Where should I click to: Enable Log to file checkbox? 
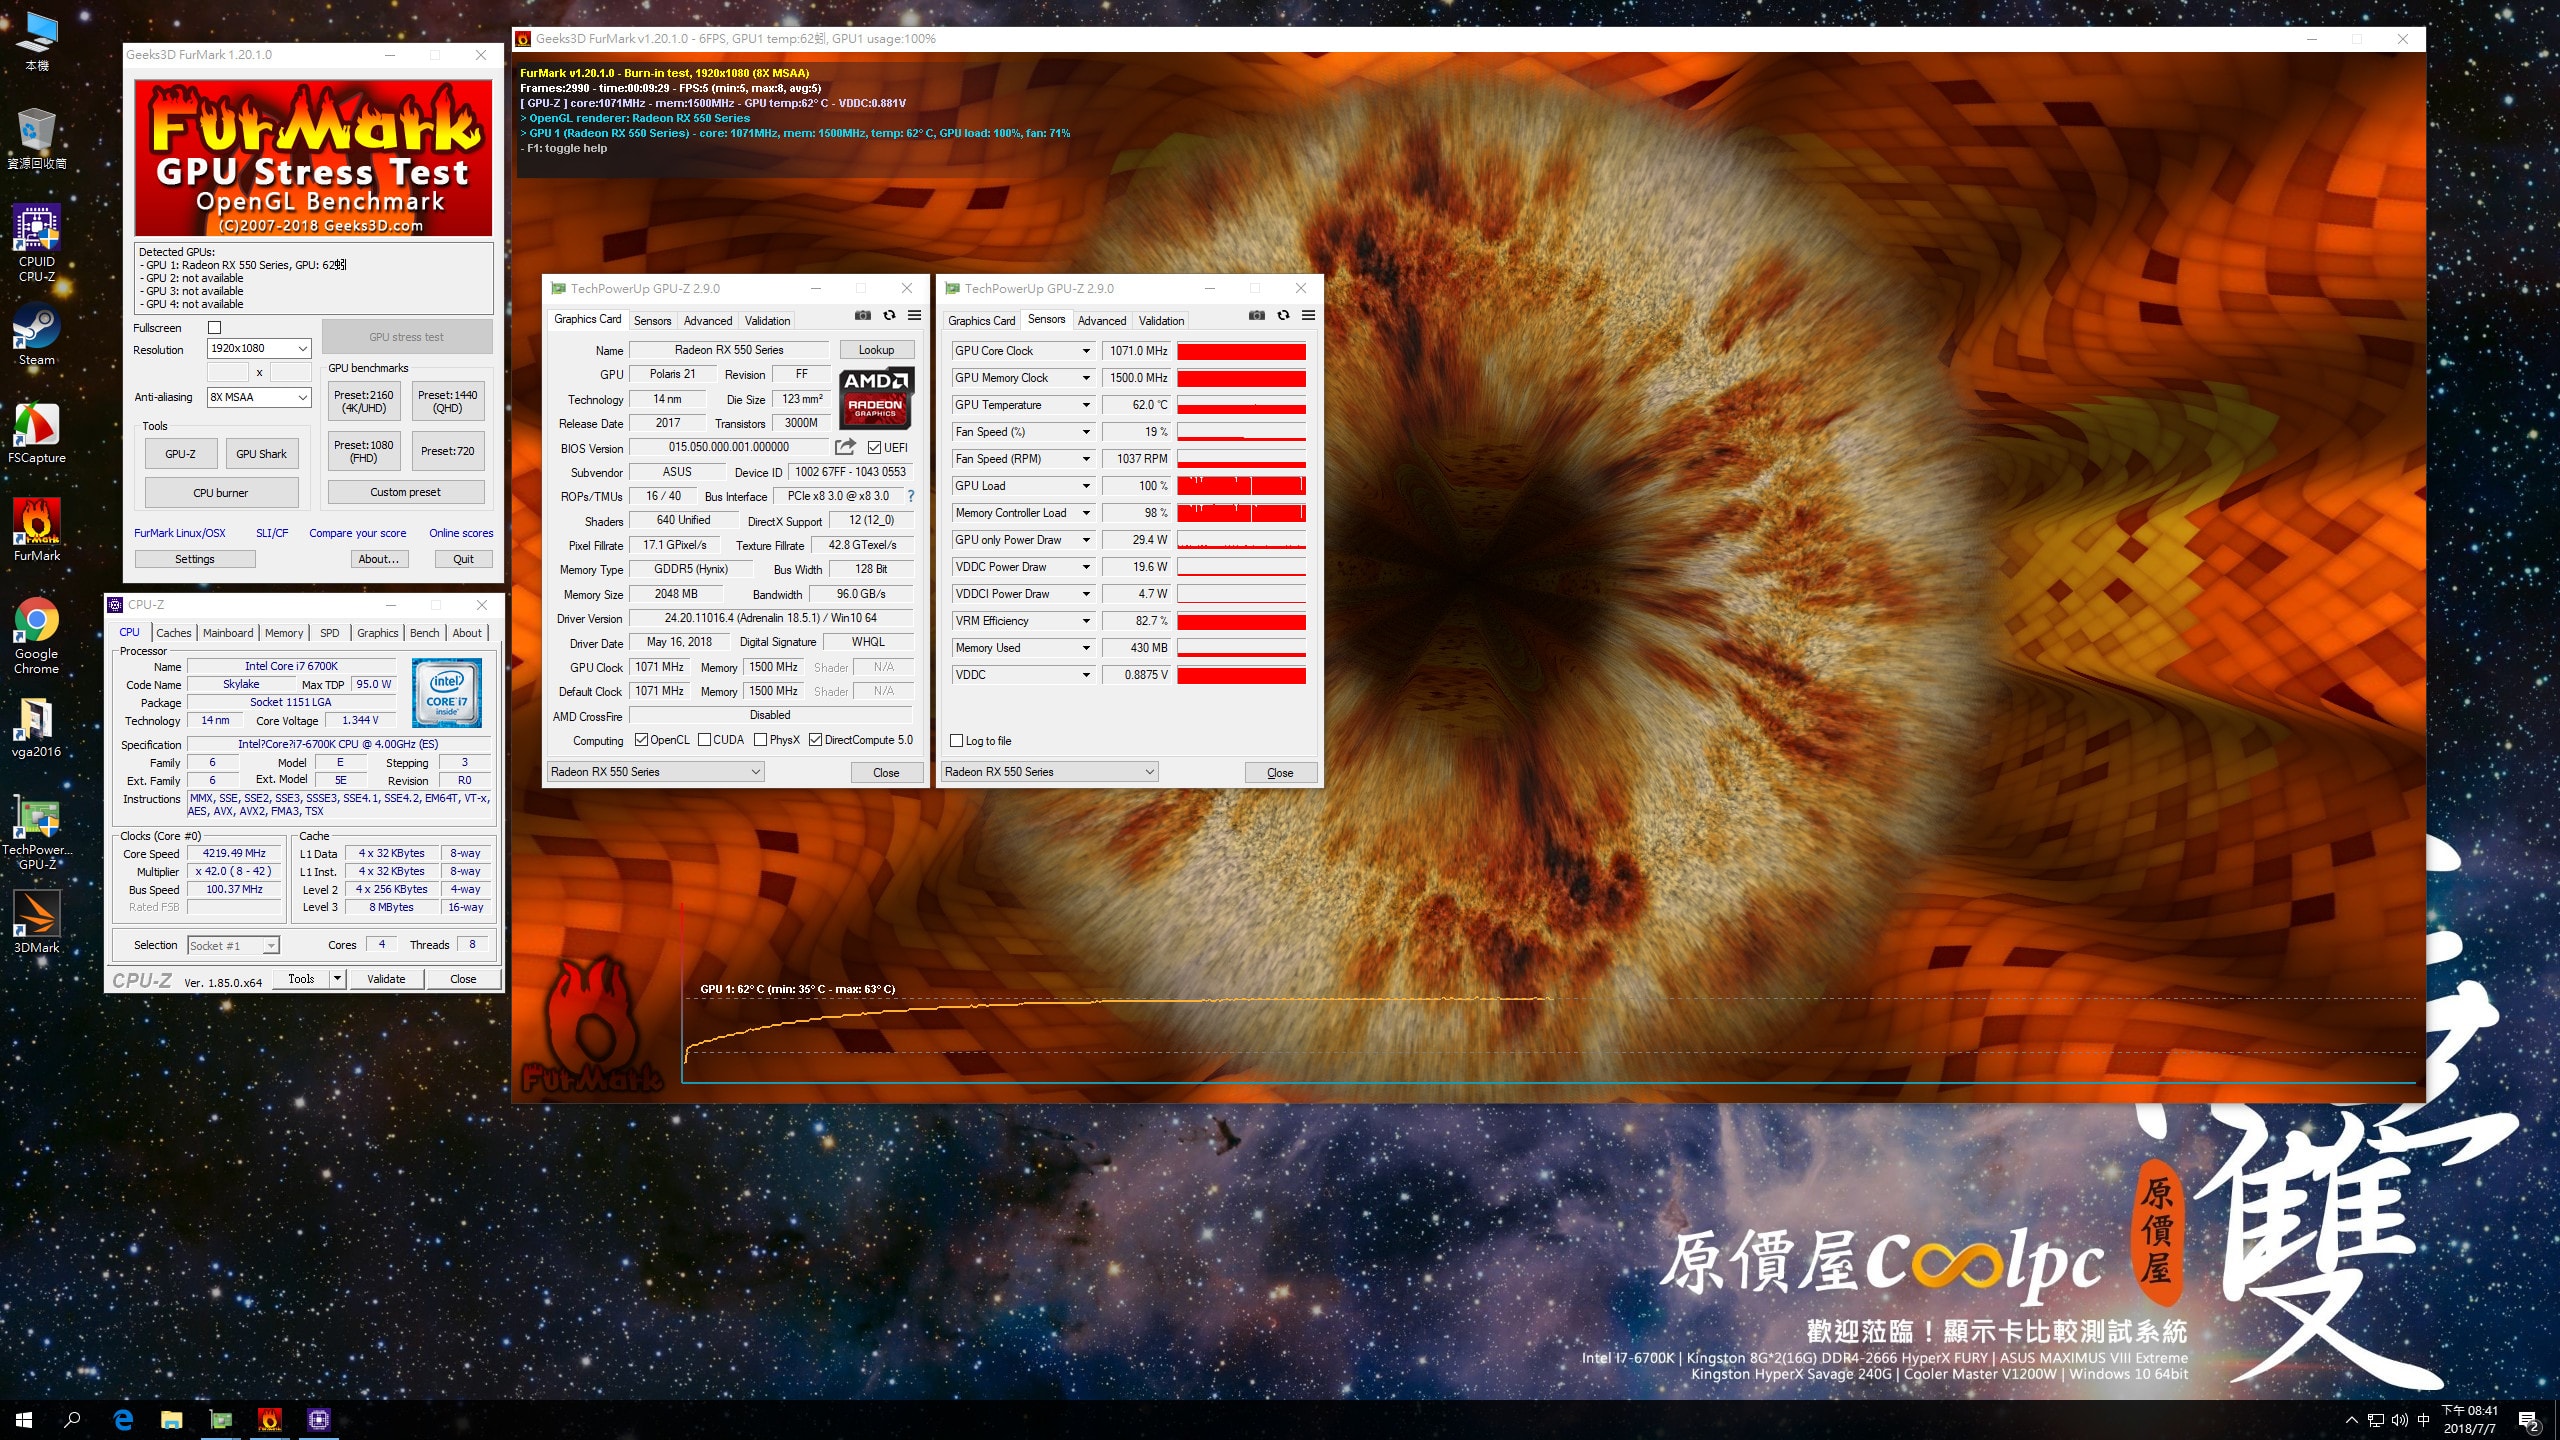(x=957, y=741)
